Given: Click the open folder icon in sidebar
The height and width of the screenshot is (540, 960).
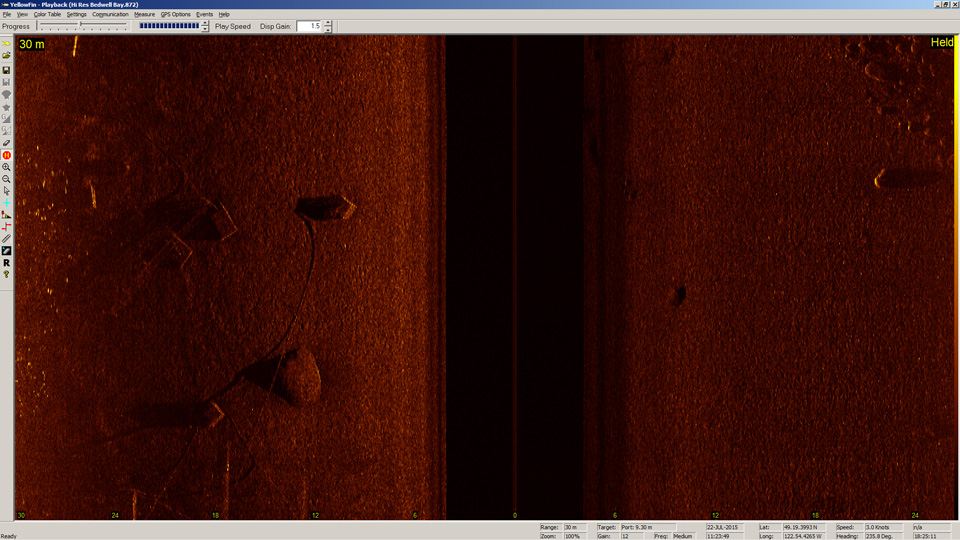Looking at the screenshot, I should click(6, 56).
